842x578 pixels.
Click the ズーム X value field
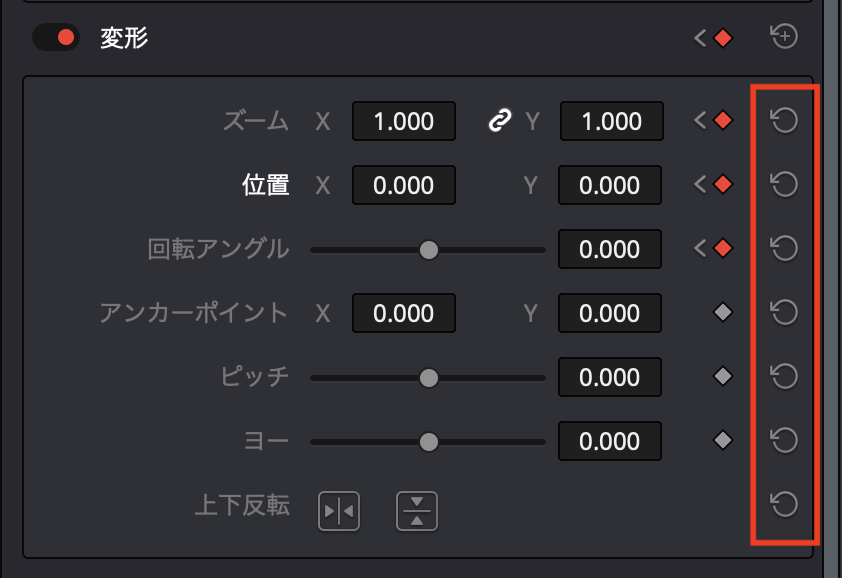pyautogui.click(x=403, y=122)
